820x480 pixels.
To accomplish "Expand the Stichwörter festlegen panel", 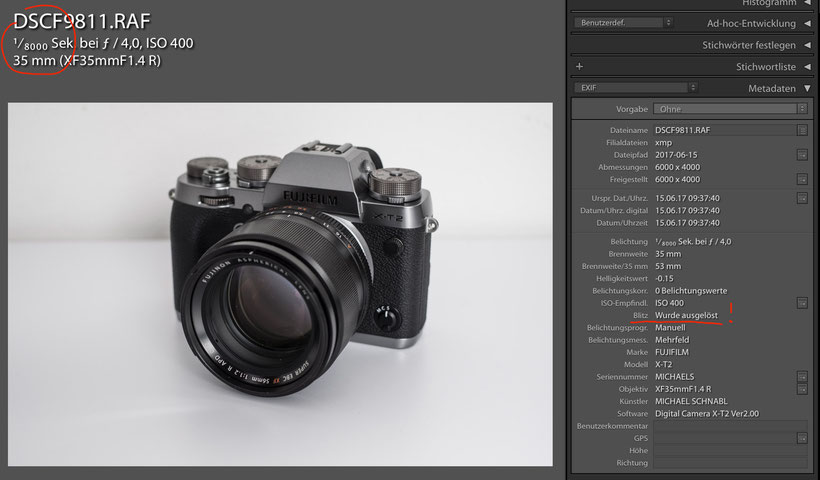I will point(807,45).
